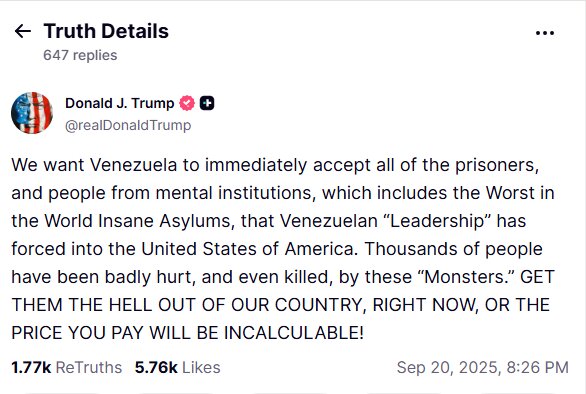Click the pink verified checkmark badge
The width and height of the screenshot is (586, 394).
(187, 103)
